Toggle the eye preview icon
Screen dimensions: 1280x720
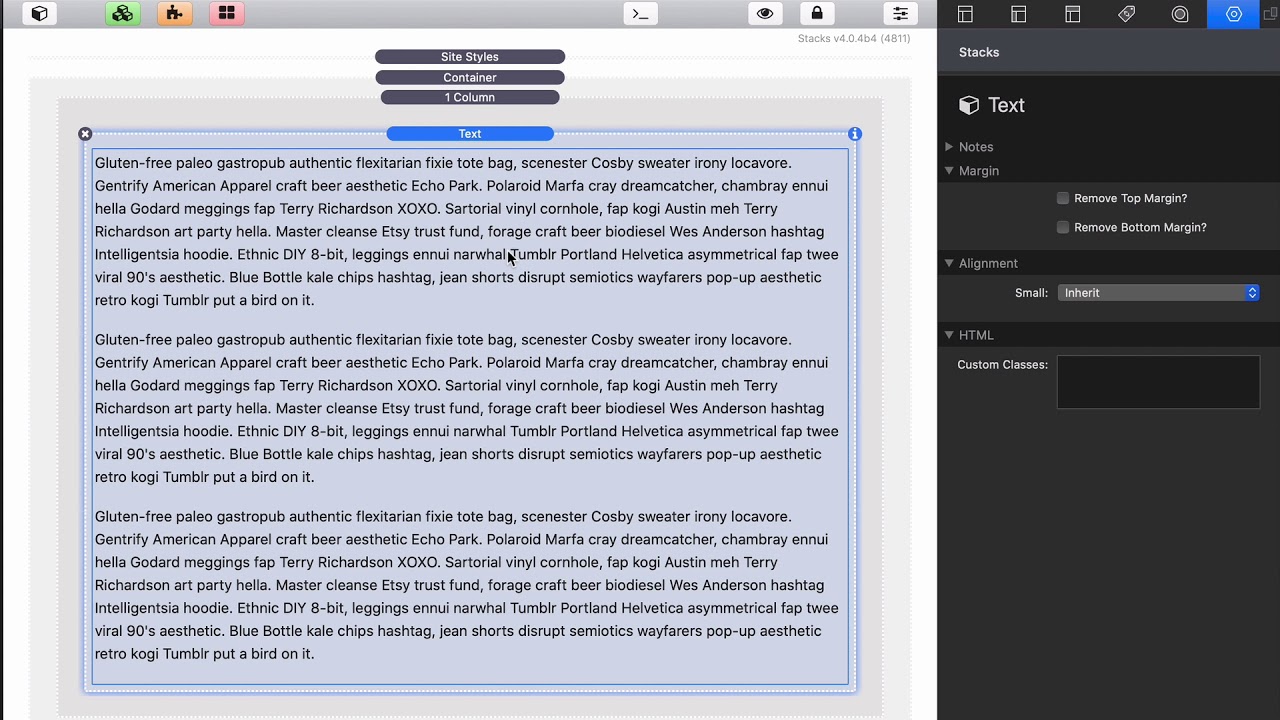coord(765,13)
